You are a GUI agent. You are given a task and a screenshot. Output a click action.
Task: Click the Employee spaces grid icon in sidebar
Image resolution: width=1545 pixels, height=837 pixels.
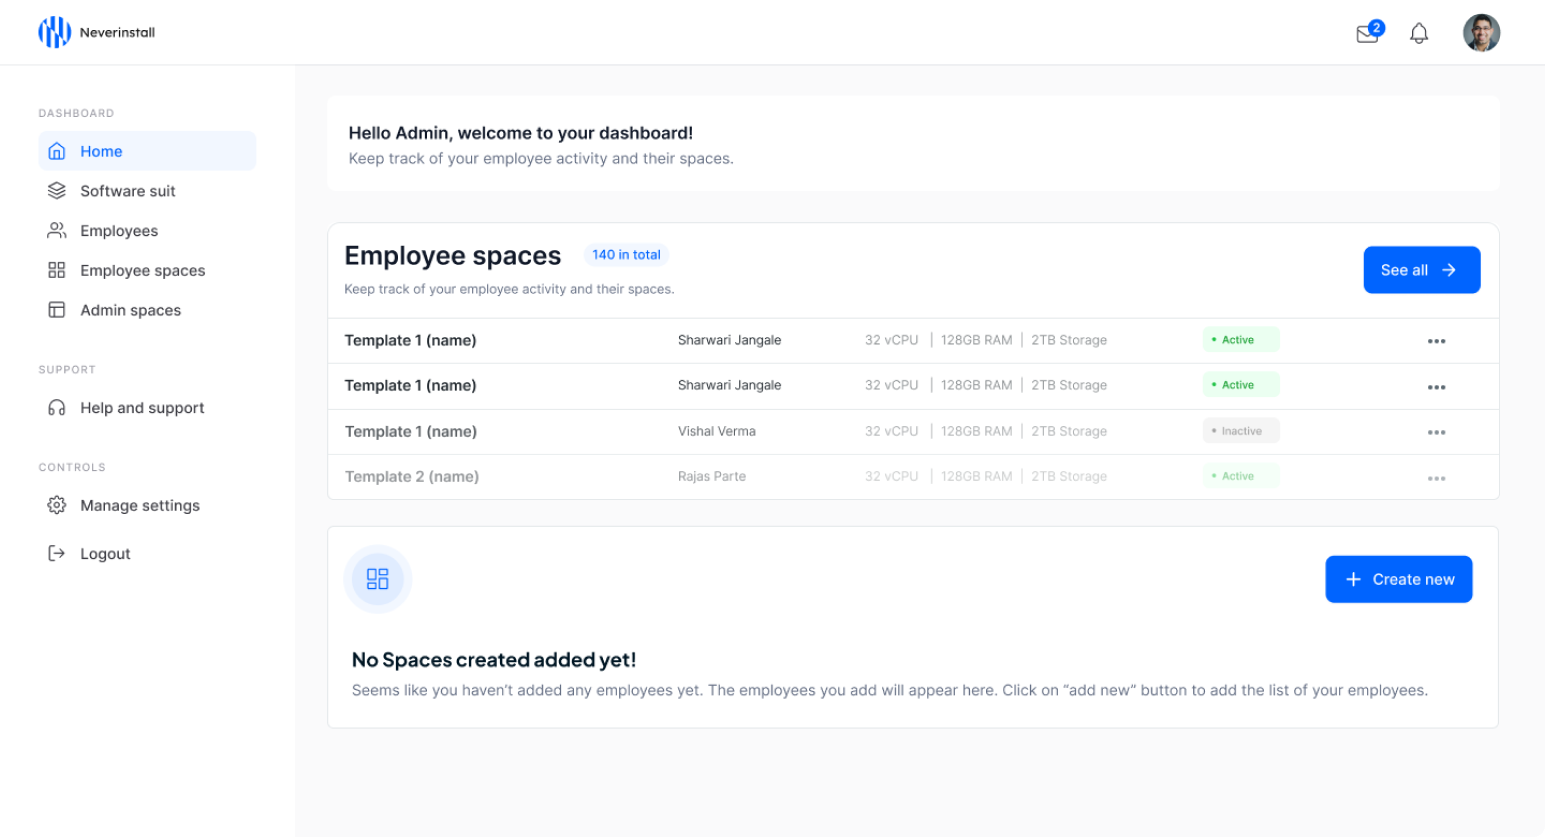(x=57, y=270)
